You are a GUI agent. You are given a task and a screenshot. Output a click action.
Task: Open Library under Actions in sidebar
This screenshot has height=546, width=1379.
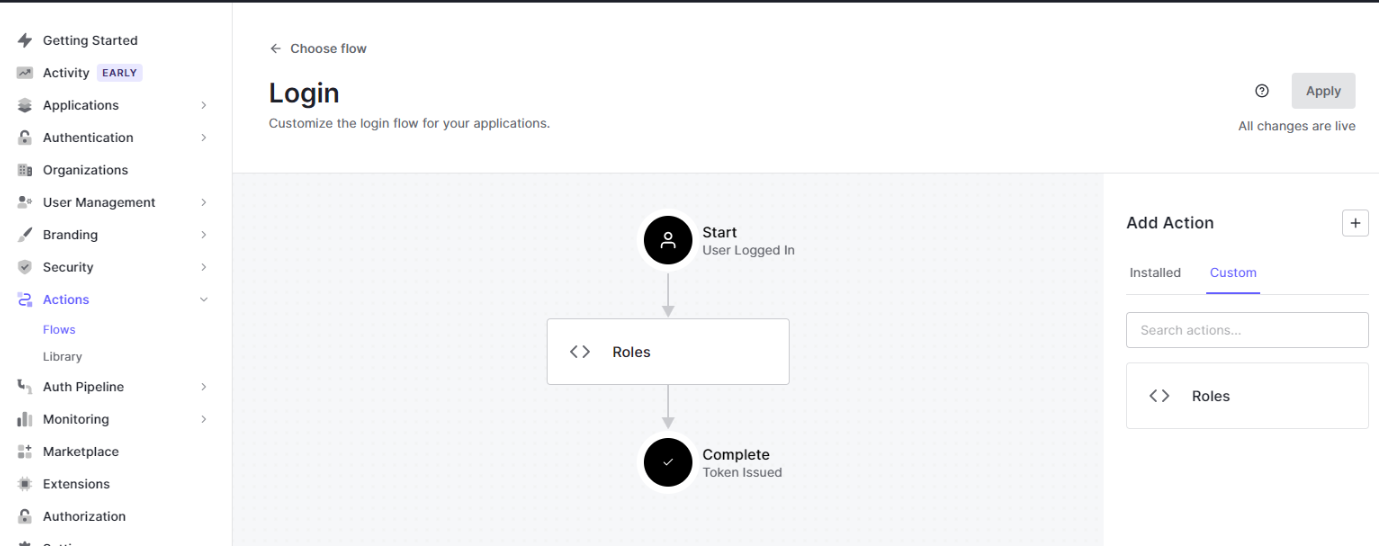[62, 357]
